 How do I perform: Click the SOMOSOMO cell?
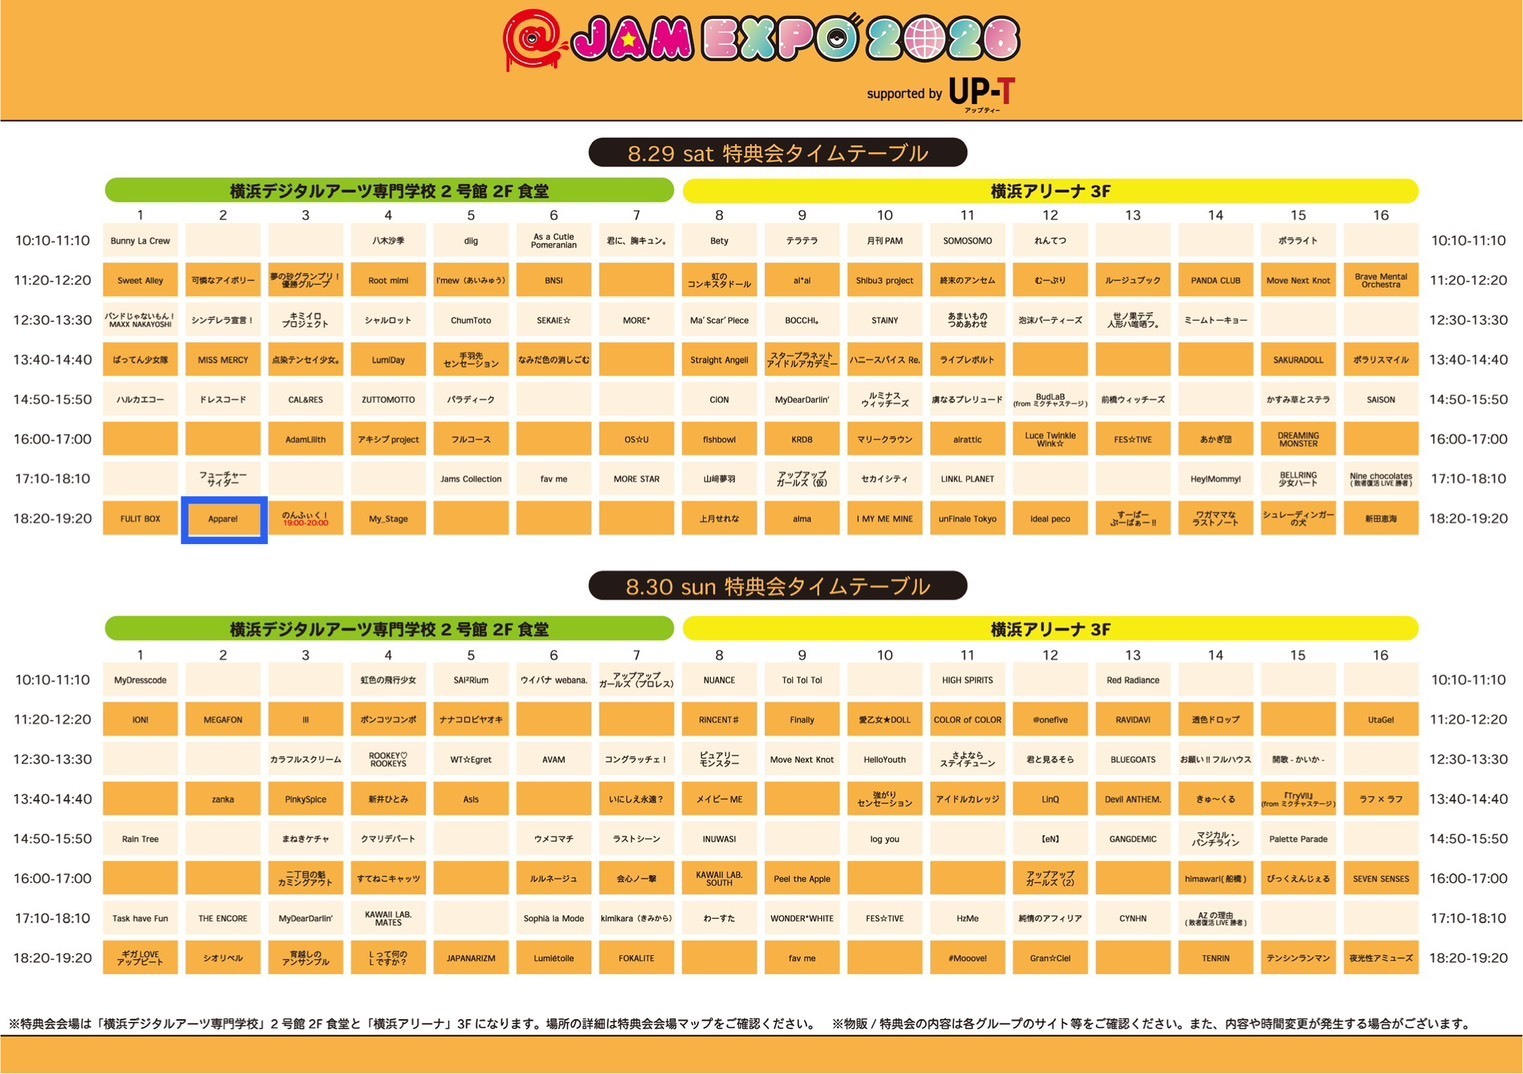click(x=968, y=241)
